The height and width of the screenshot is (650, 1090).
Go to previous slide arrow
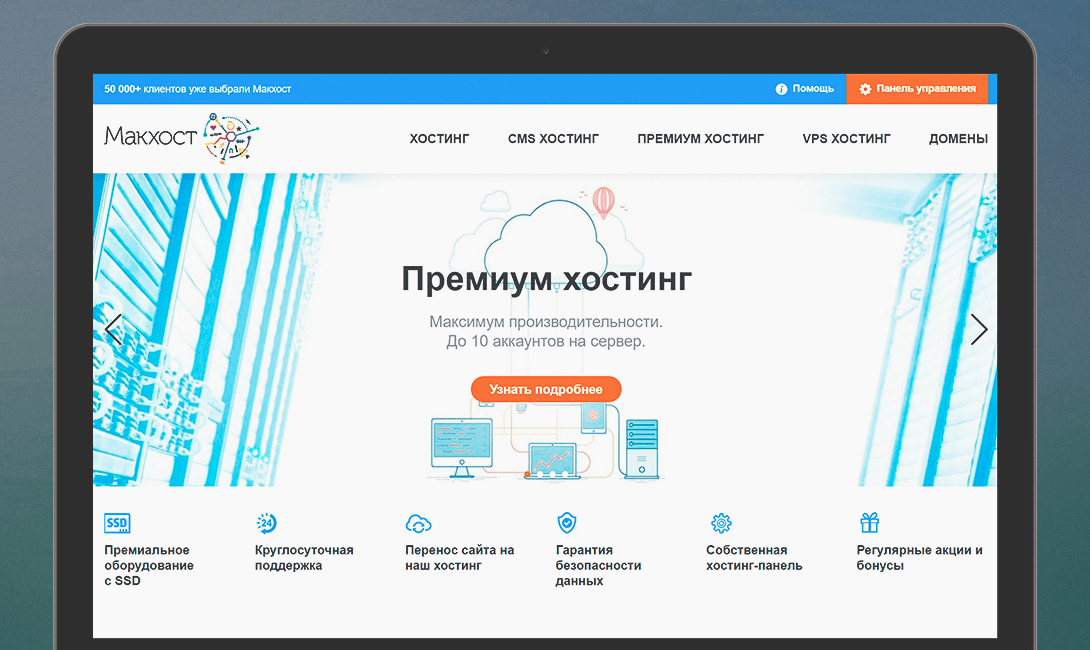pos(113,330)
